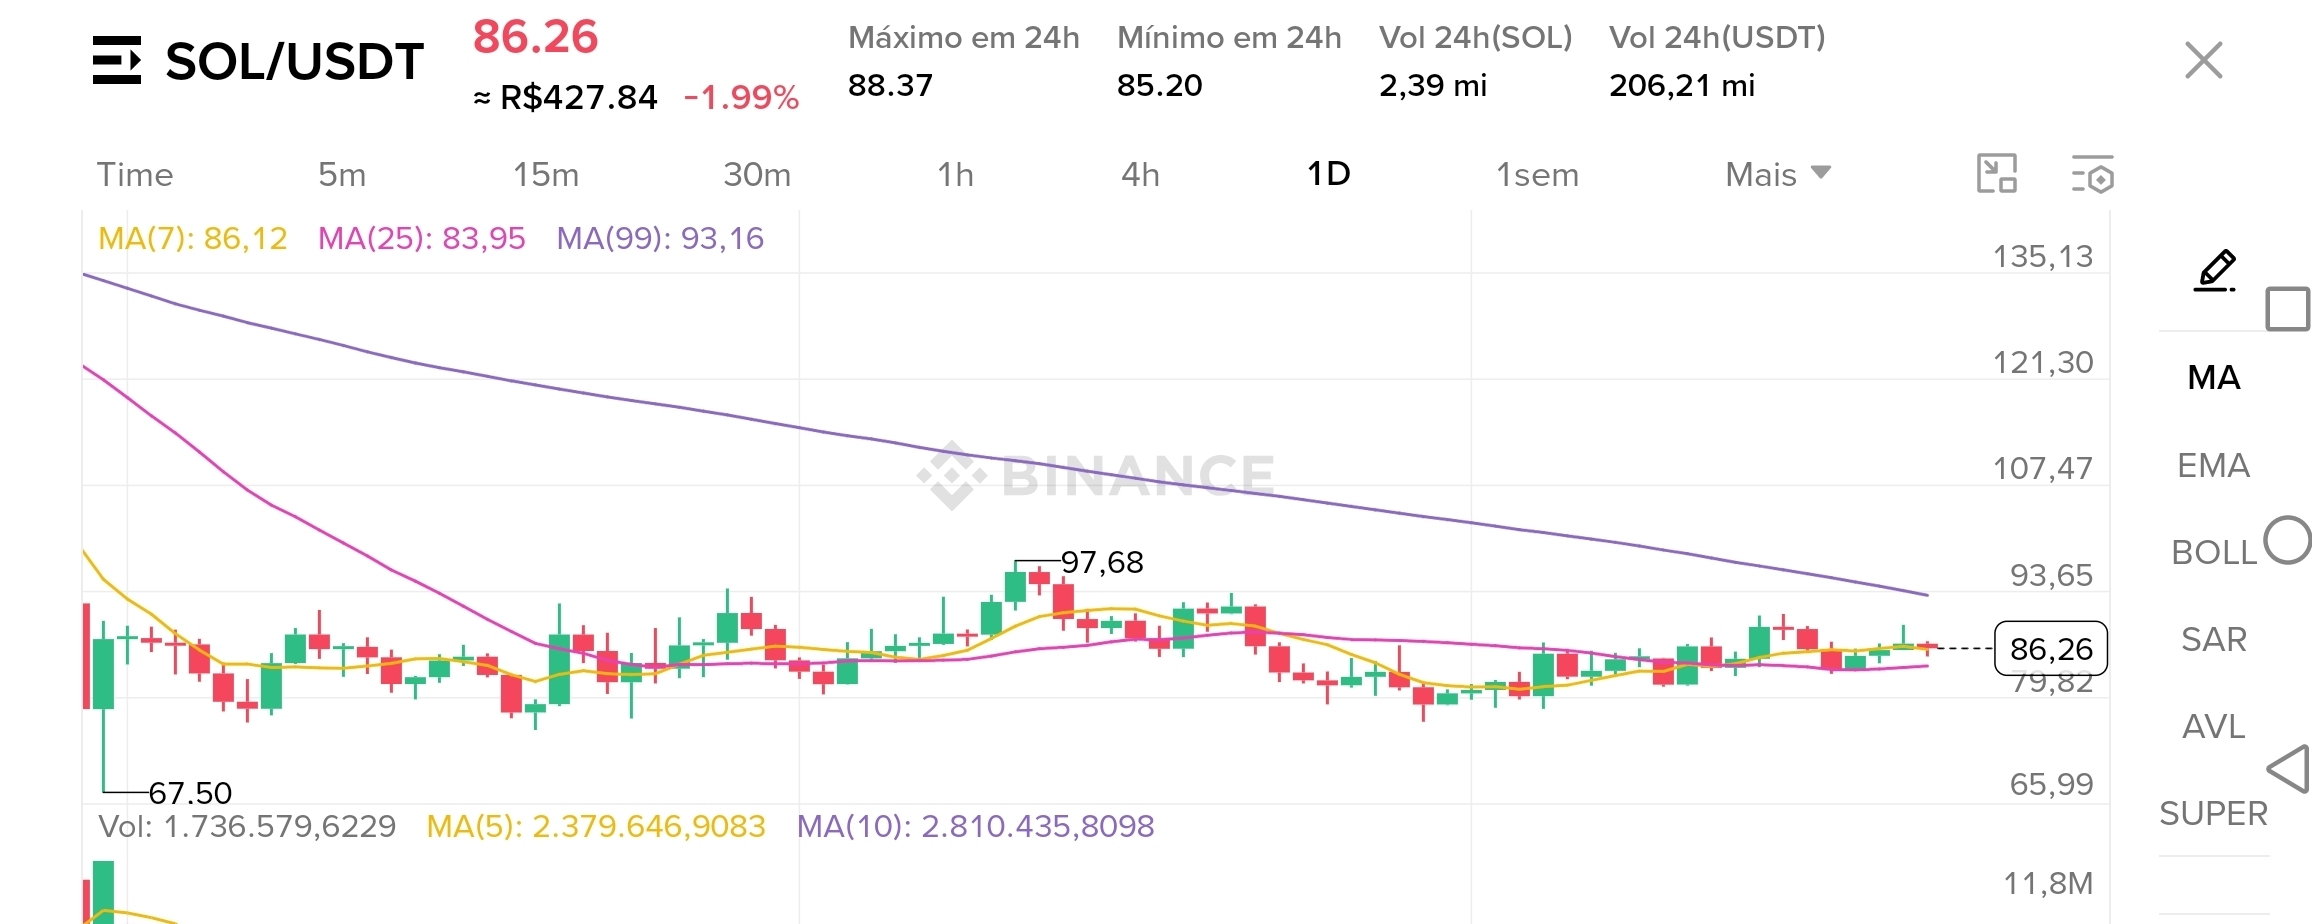Click the Vol: 1.736.579,6229 label
The height and width of the screenshot is (924, 2312).
(x=247, y=826)
